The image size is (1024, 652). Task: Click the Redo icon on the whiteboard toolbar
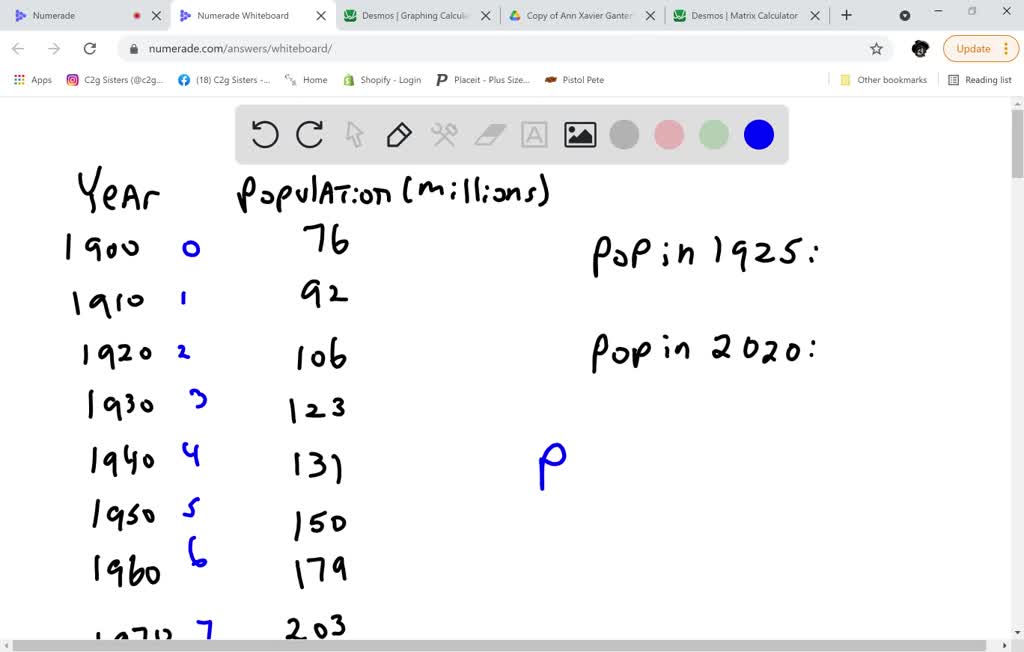(309, 134)
